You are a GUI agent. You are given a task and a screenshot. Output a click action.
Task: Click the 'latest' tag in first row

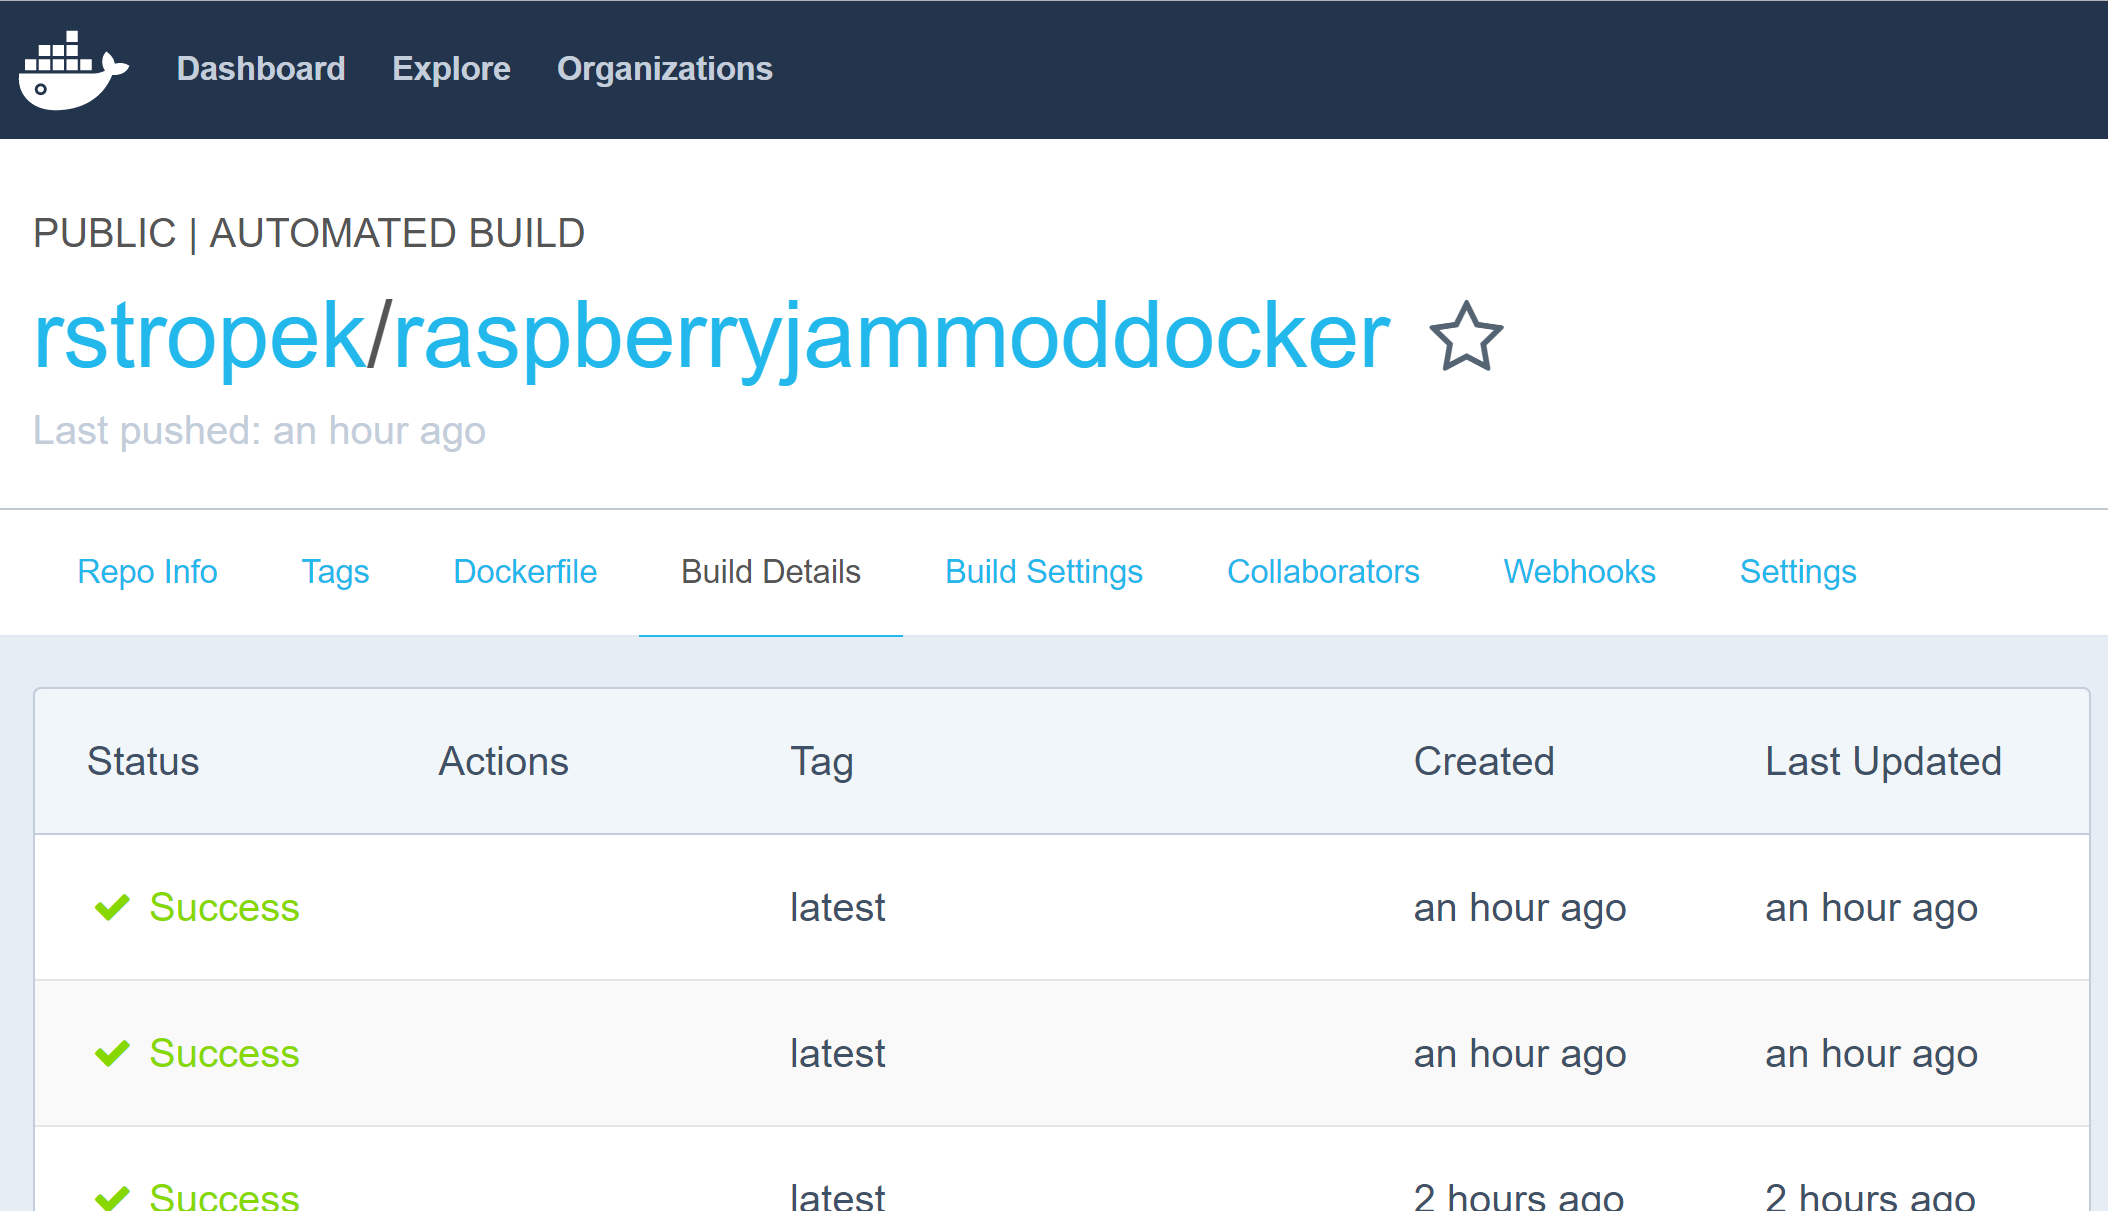tap(837, 907)
